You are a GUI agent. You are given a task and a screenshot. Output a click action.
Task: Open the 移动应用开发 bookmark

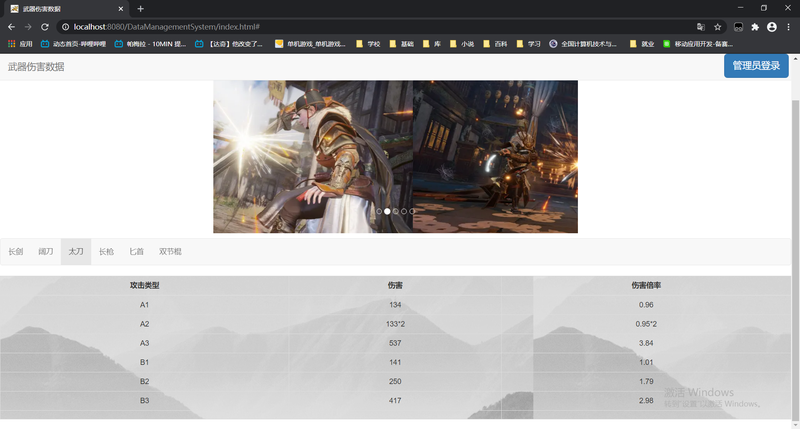pos(698,44)
